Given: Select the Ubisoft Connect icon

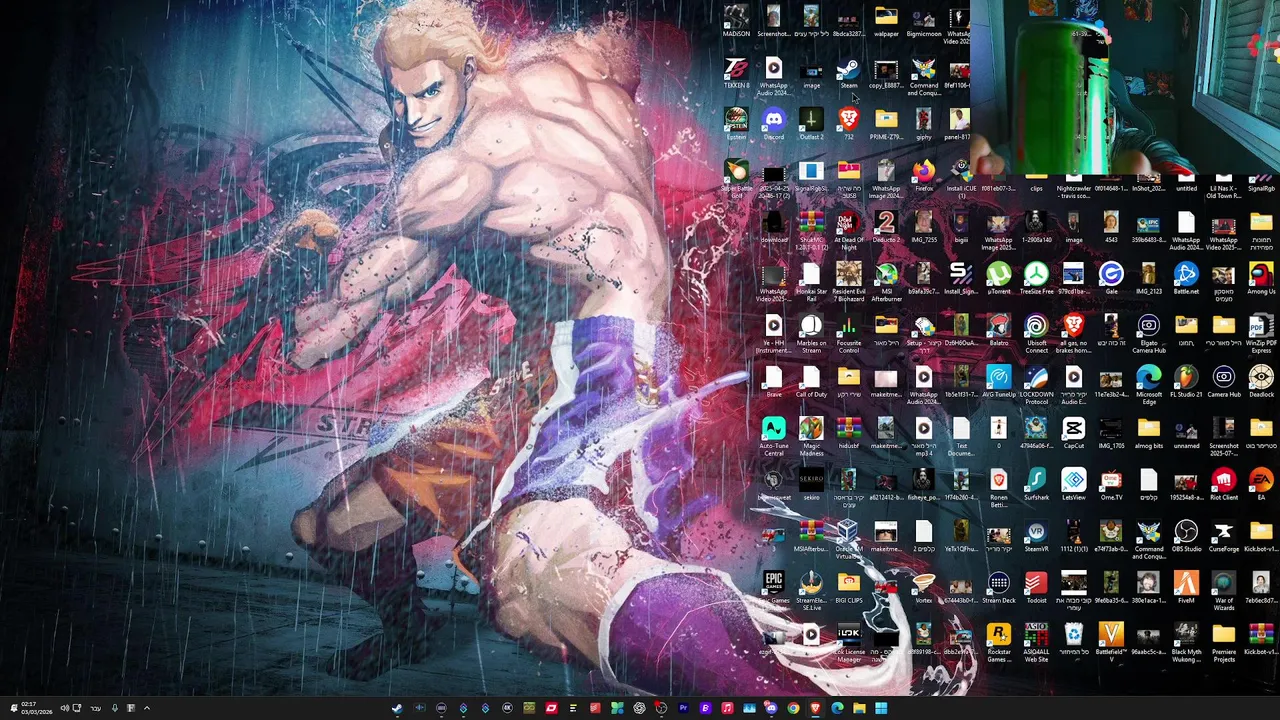Looking at the screenshot, I should point(1036,334).
